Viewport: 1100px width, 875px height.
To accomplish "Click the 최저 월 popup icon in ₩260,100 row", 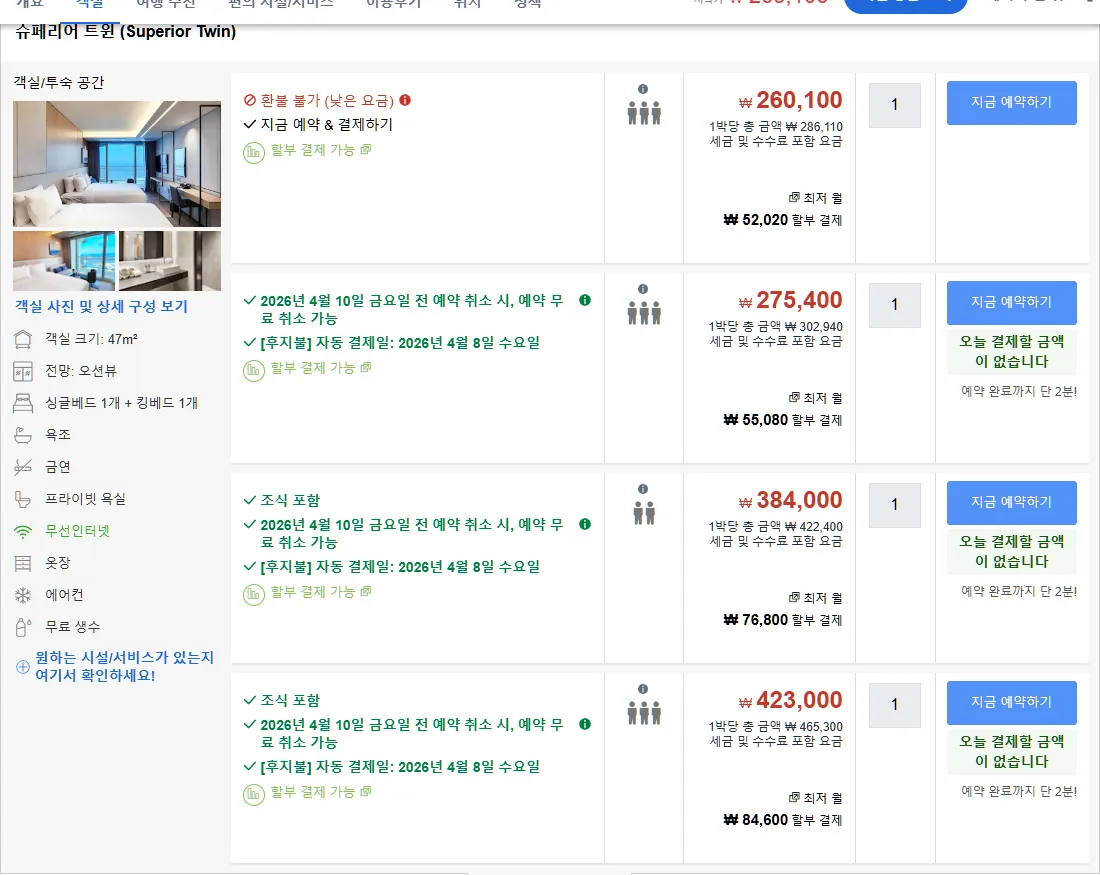I will (794, 197).
